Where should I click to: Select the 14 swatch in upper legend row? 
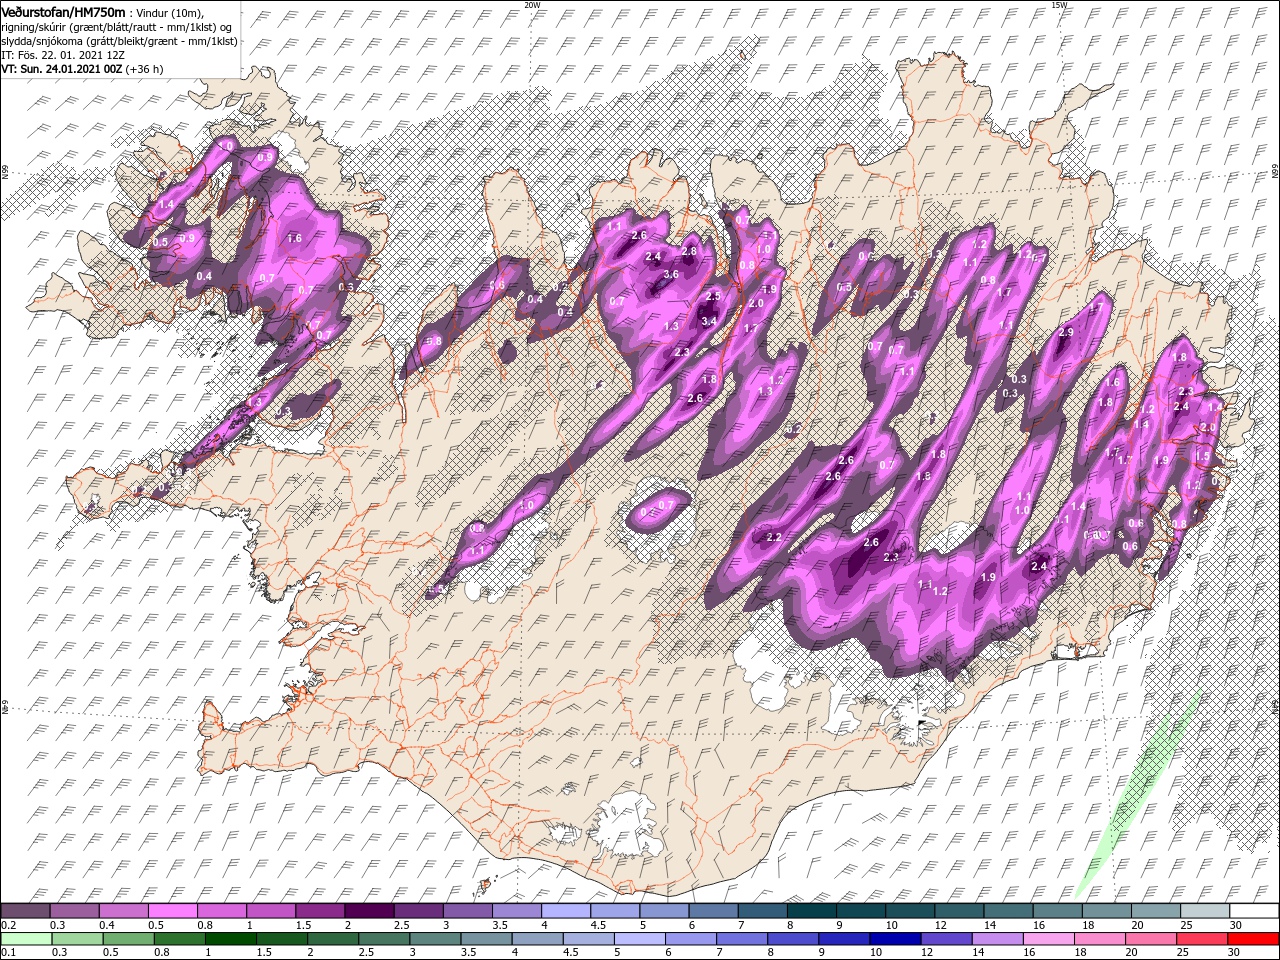tap(1008, 911)
